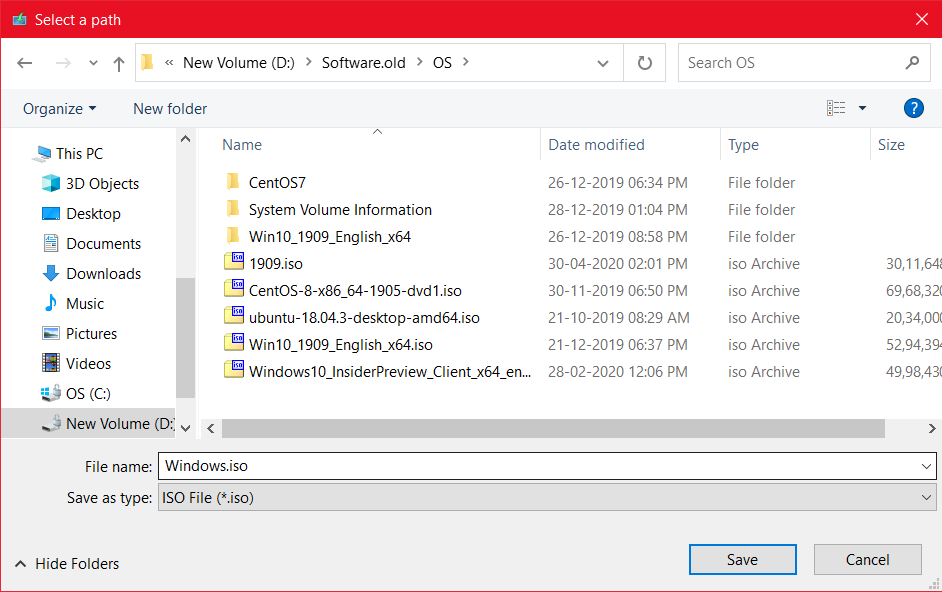Click the folder icon in the address bar
This screenshot has height=592, width=942.
147,62
